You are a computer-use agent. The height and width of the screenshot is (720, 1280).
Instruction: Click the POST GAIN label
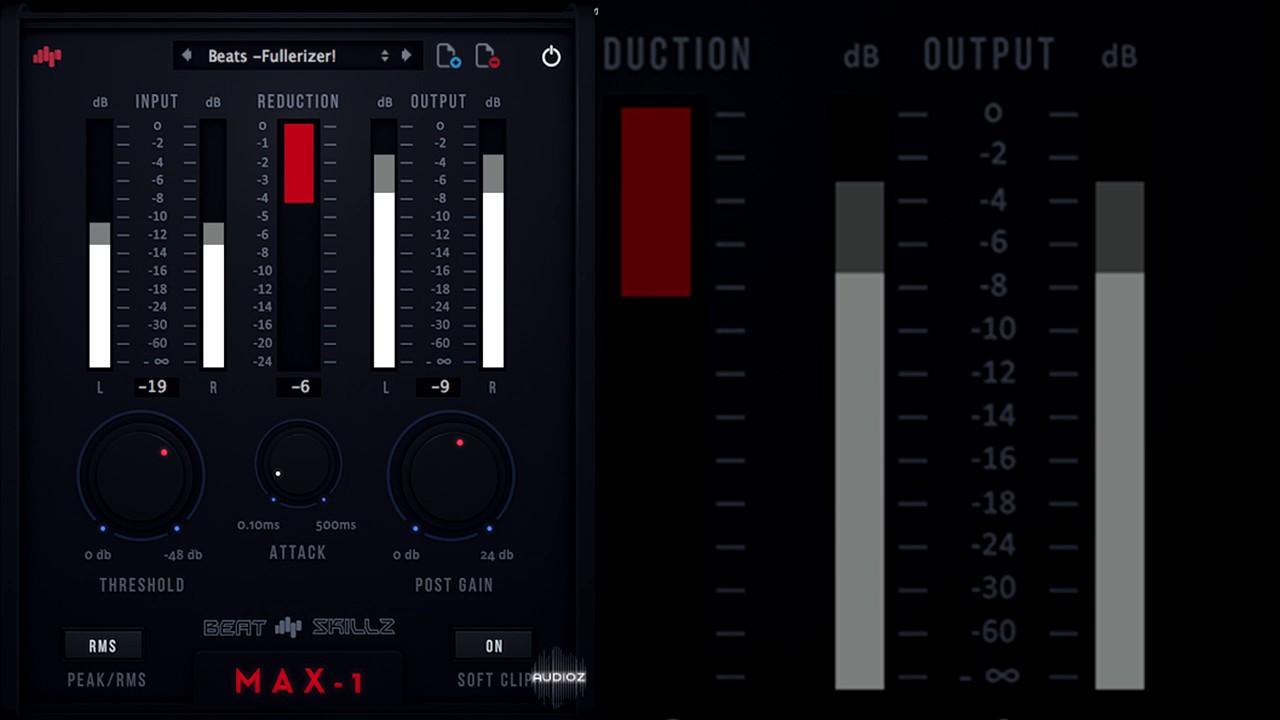tap(454, 585)
